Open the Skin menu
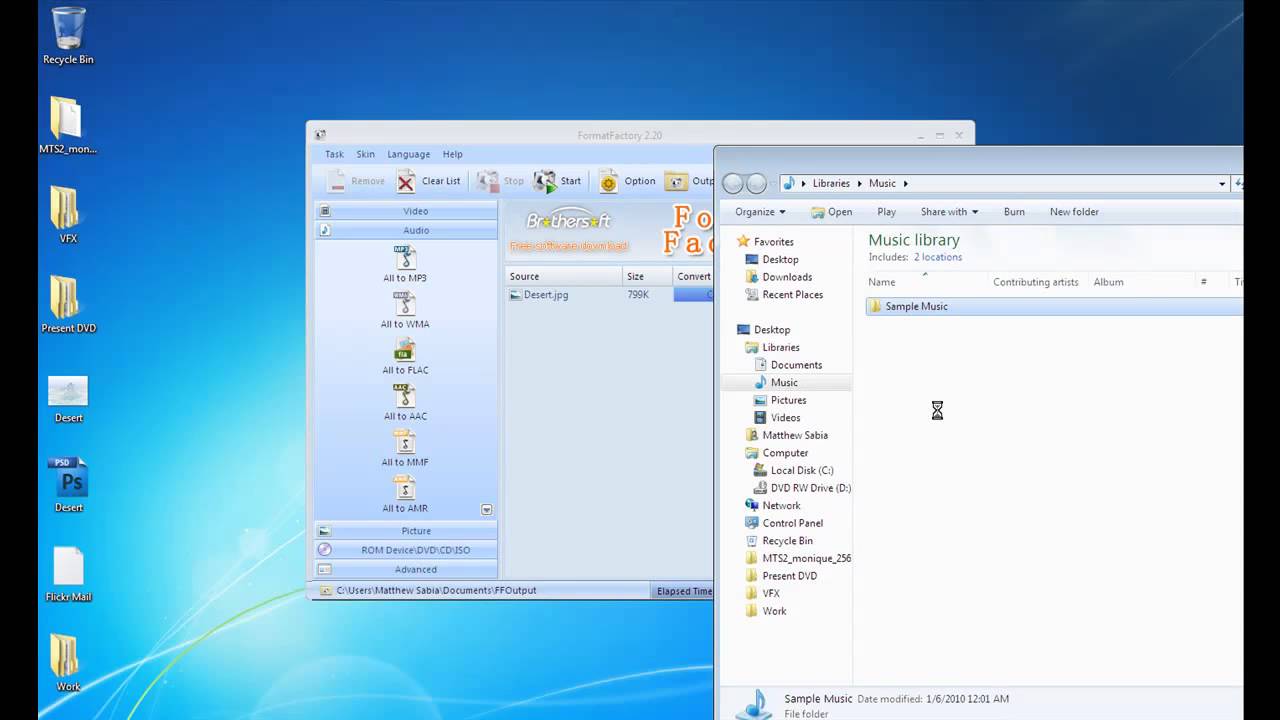Viewport: 1280px width, 720px height. pyautogui.click(x=366, y=154)
